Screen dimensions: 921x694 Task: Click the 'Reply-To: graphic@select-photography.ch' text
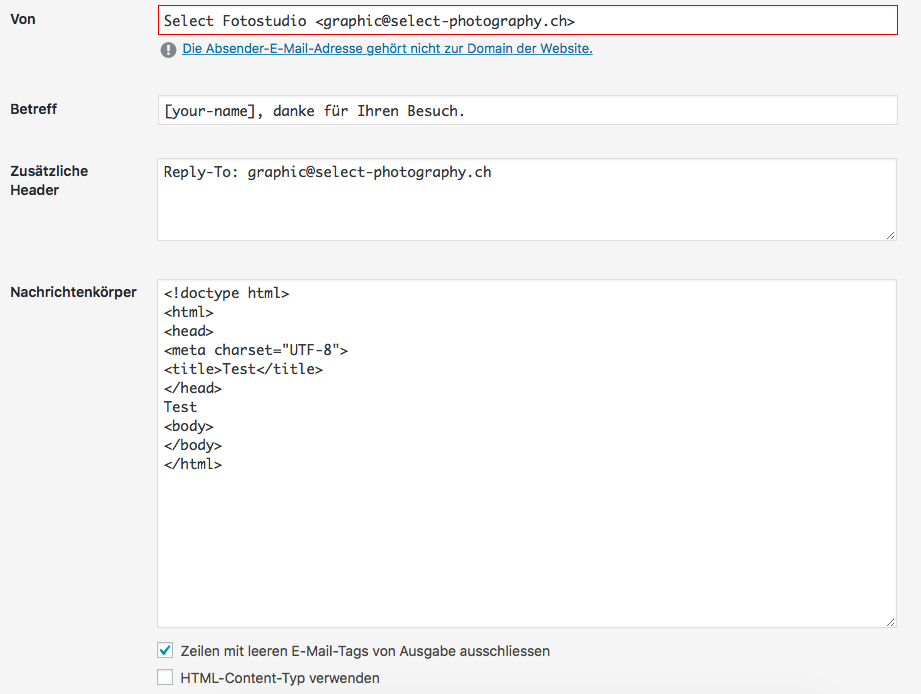tap(328, 172)
